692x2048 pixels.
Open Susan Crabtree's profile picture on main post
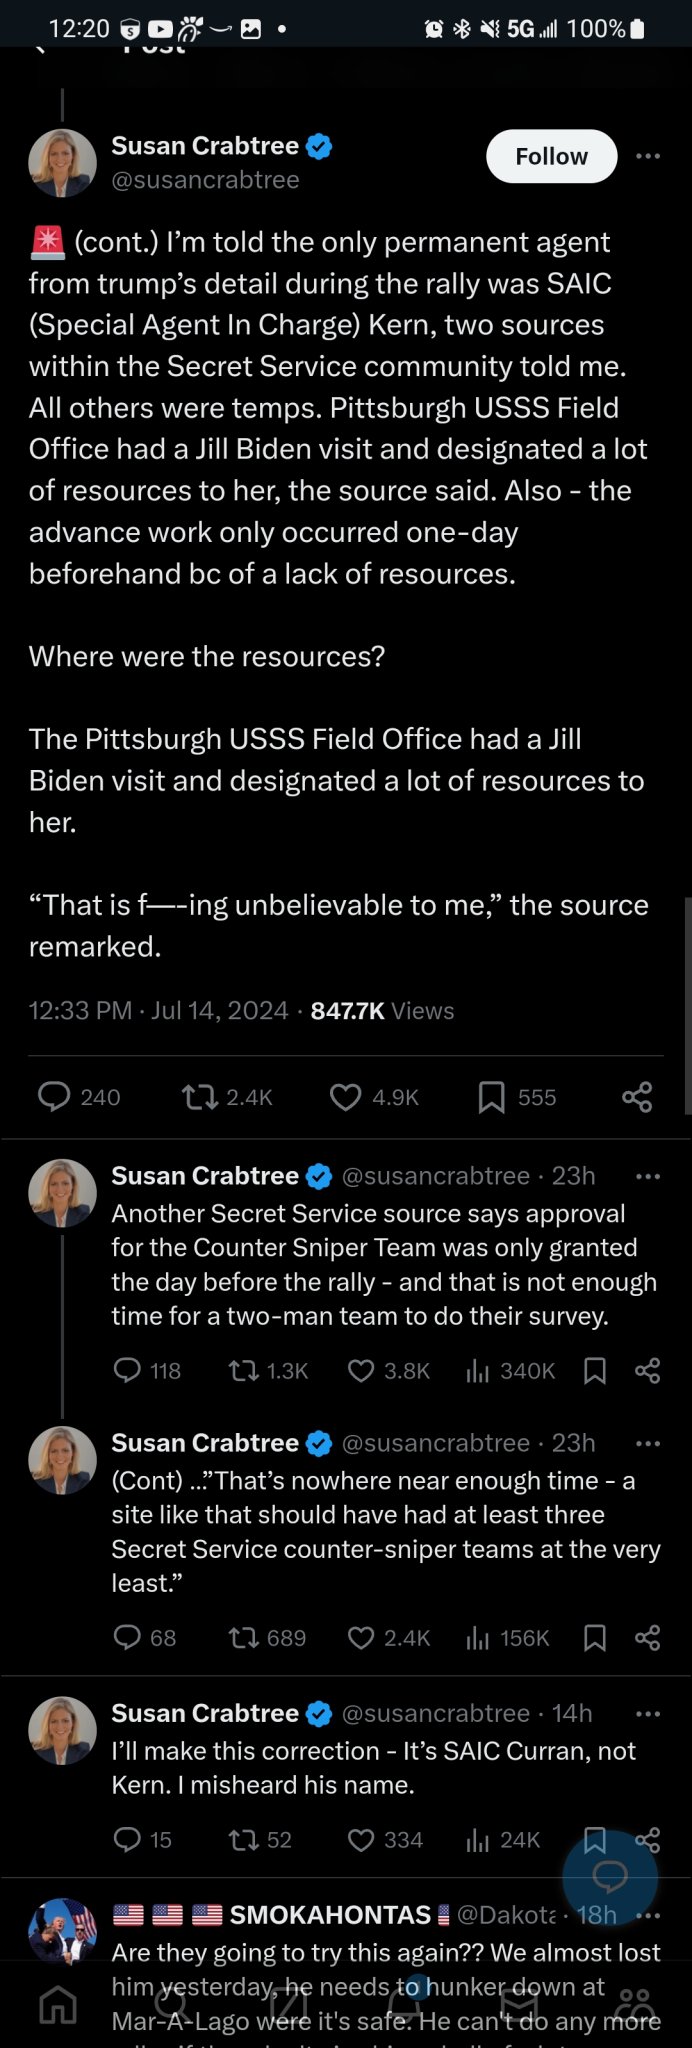click(x=62, y=162)
